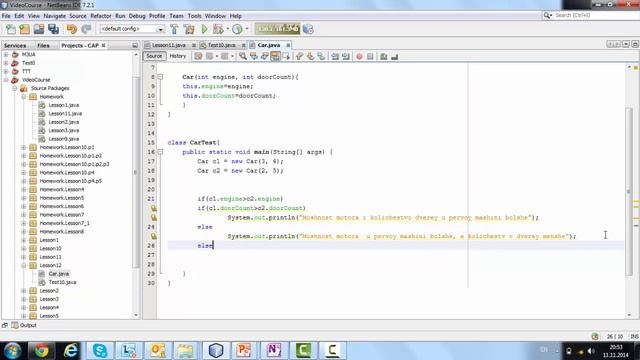Click the Next Bookmark icon
640x360 pixels.
coord(310,56)
